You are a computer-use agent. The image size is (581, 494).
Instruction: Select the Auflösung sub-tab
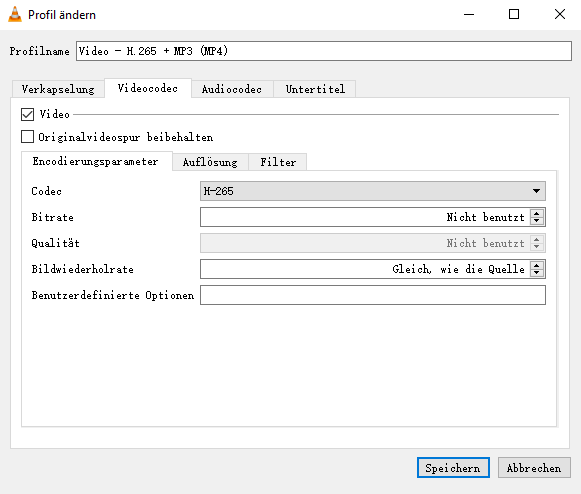click(x=210, y=162)
